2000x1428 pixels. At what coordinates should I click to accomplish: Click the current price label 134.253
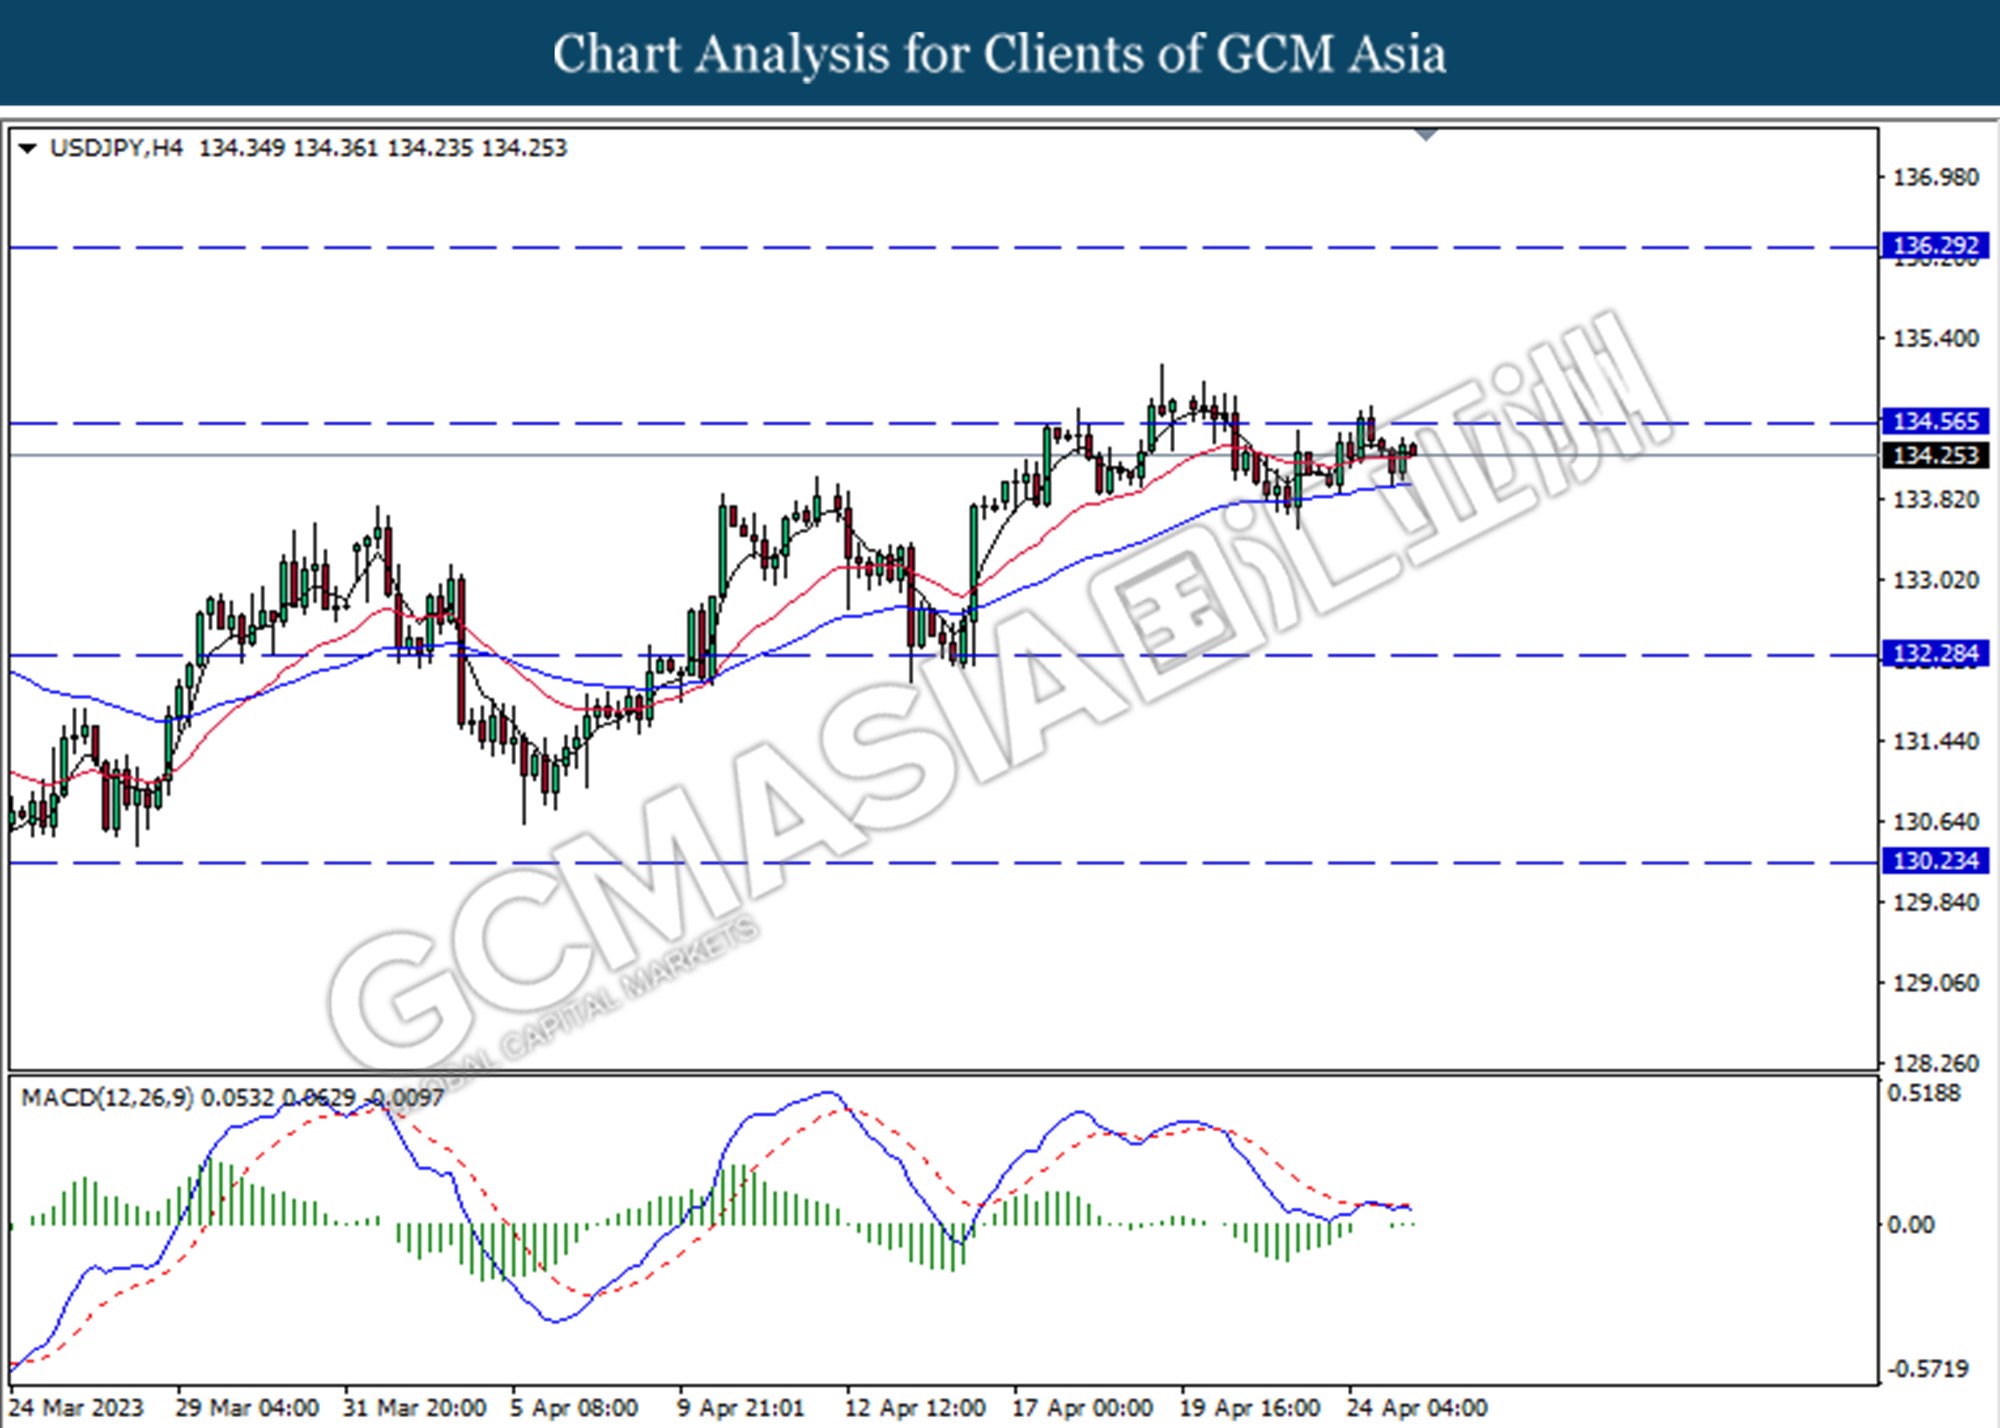tap(1935, 455)
